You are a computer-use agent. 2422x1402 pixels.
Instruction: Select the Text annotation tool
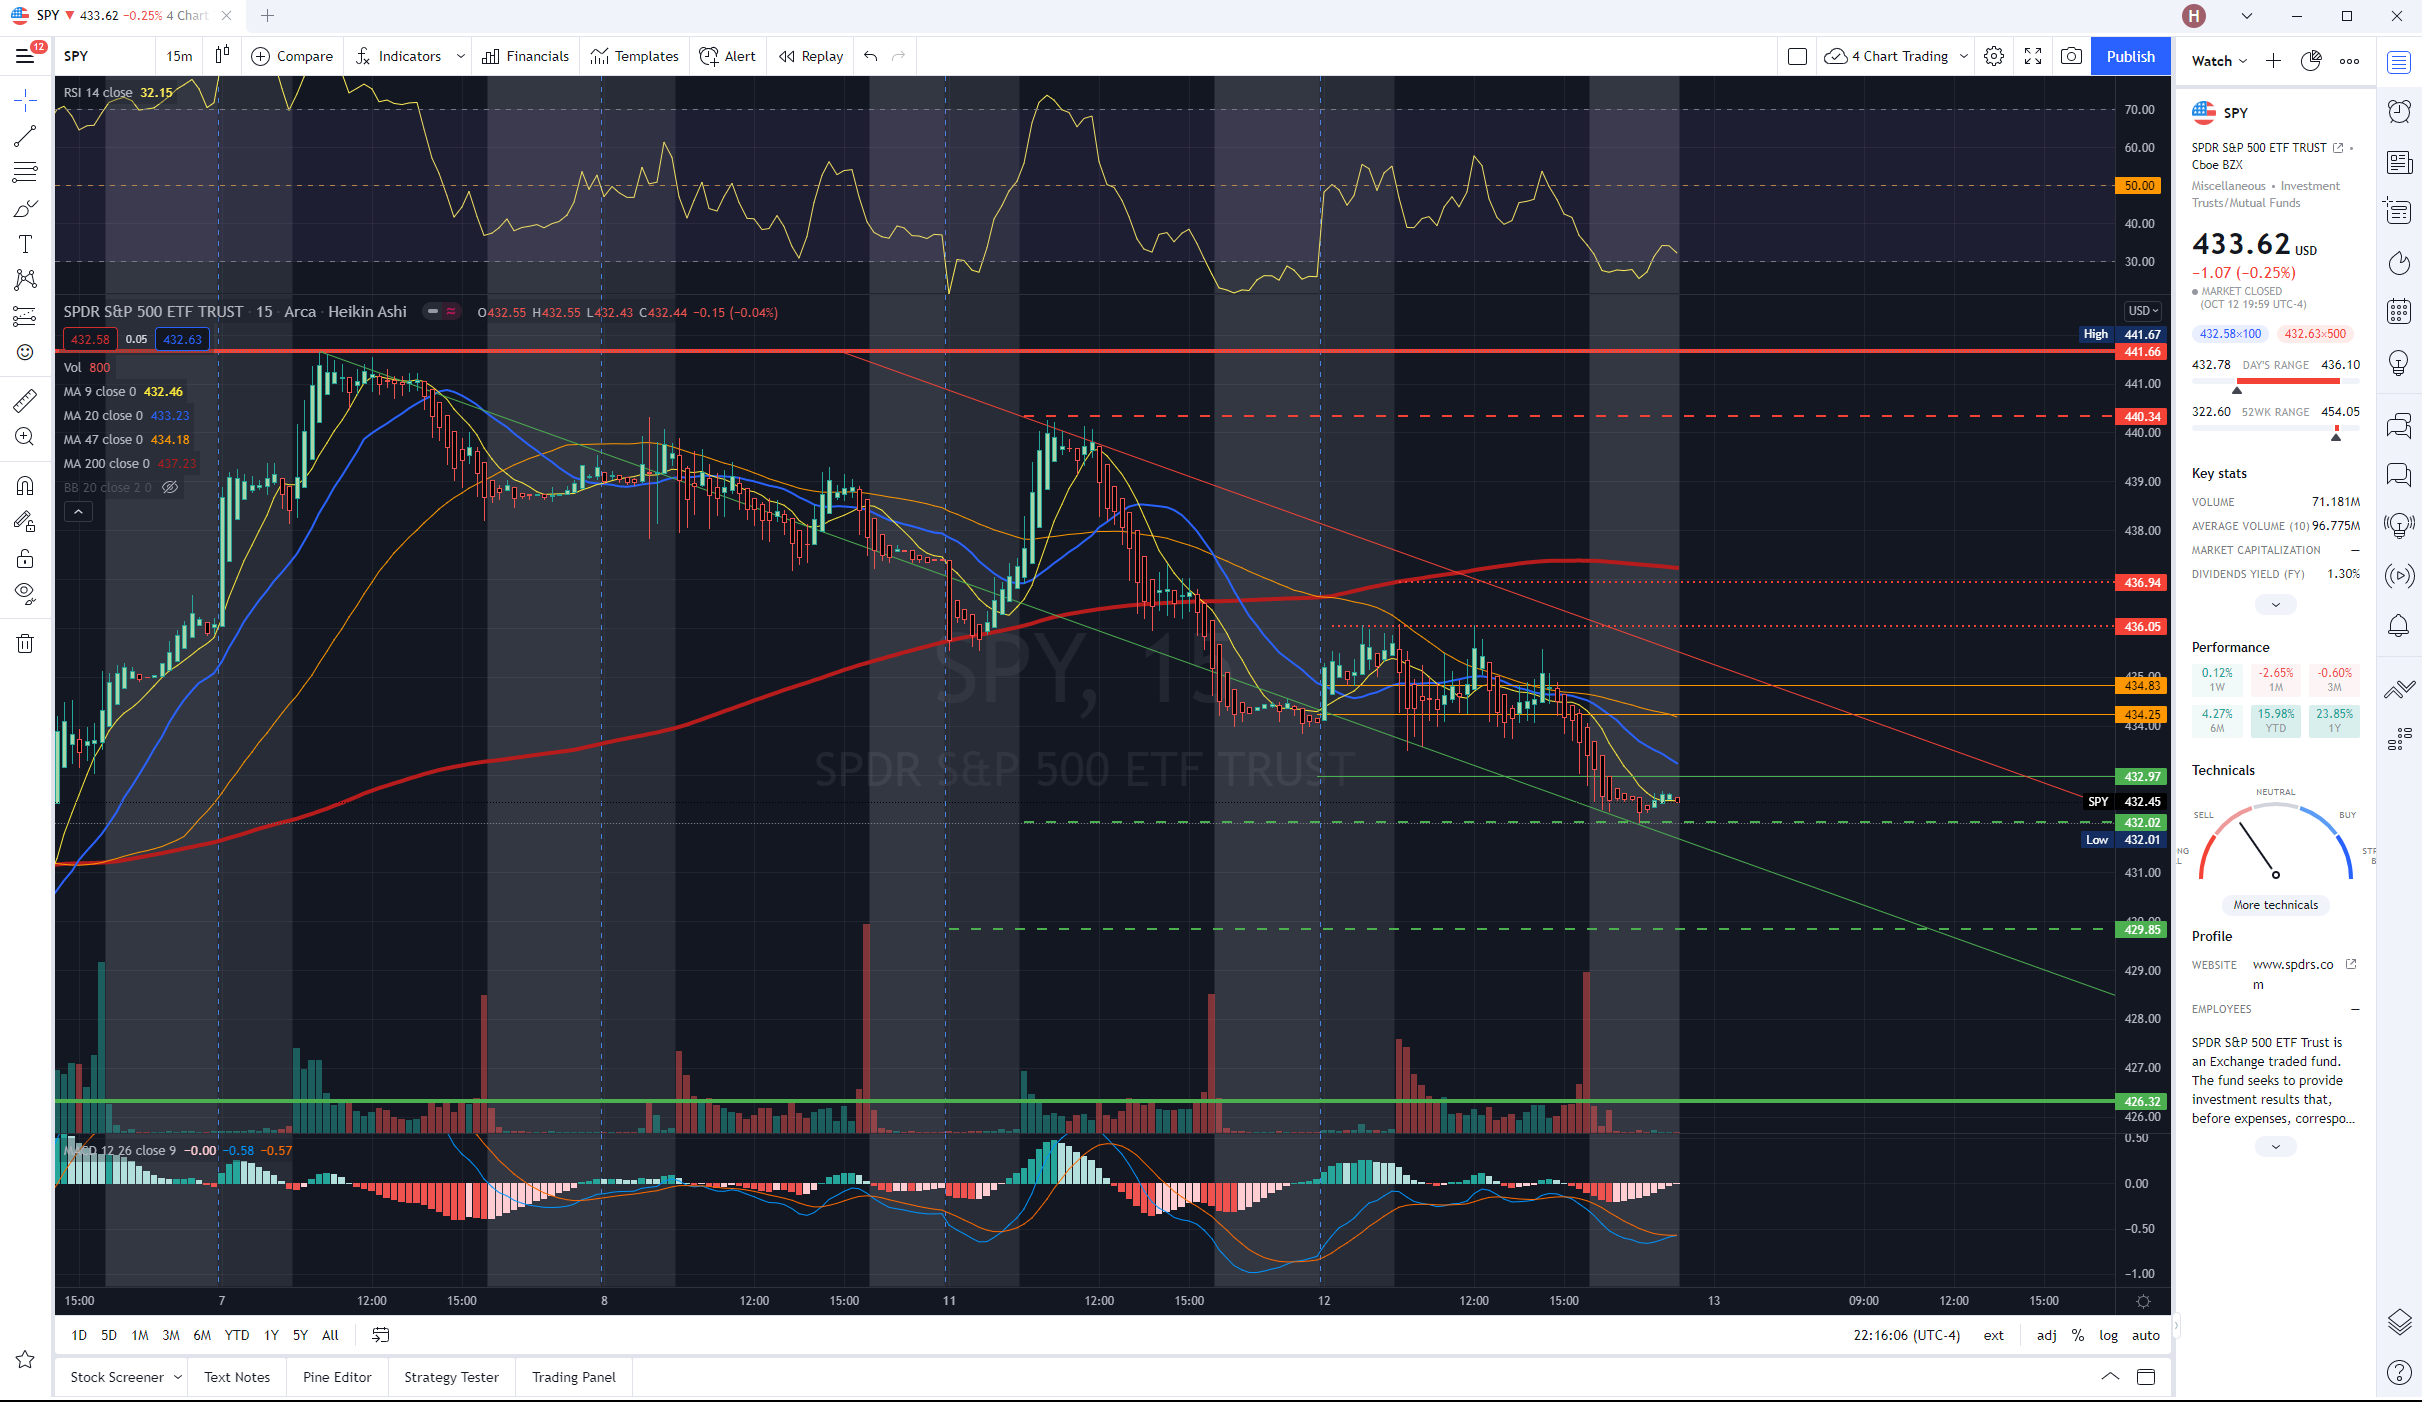point(25,244)
